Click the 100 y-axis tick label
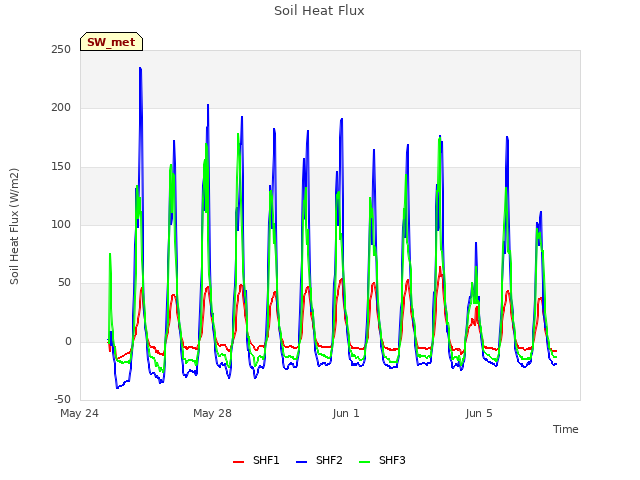The image size is (640, 480). click(x=61, y=224)
